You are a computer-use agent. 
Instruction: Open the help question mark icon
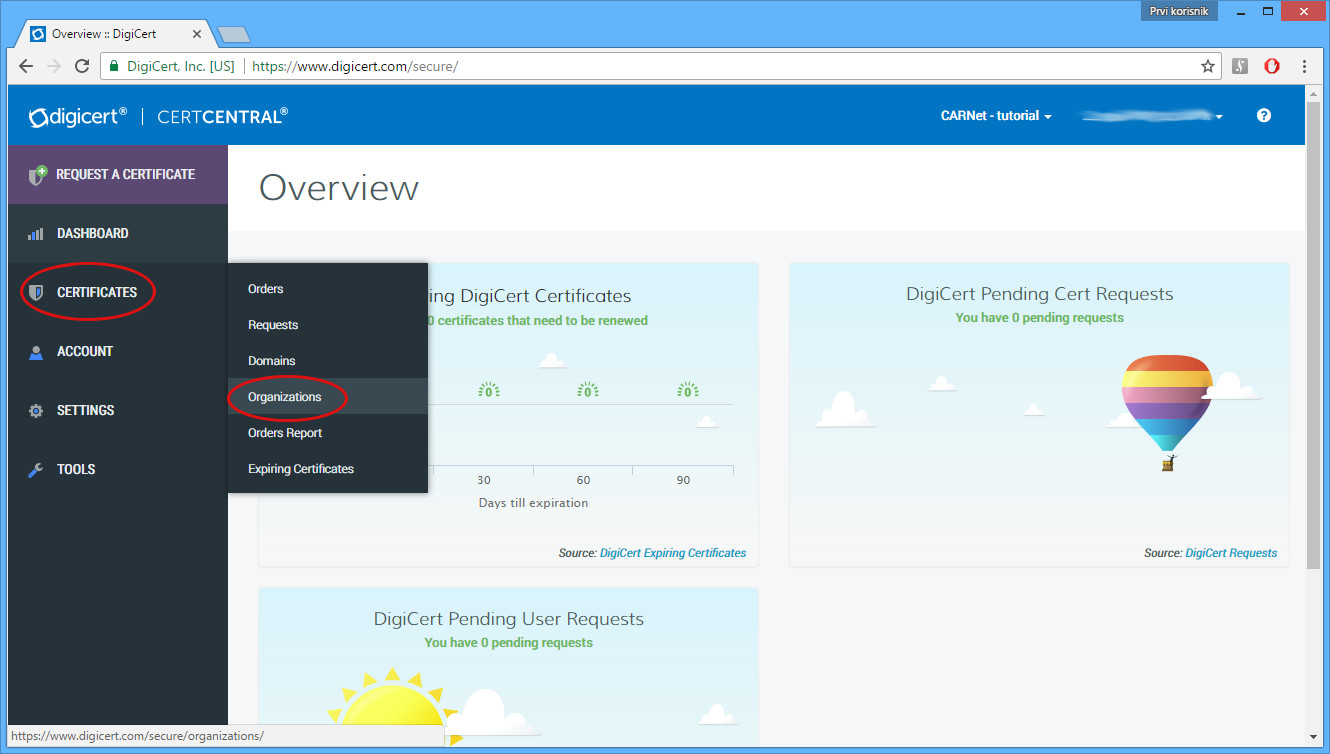1264,116
